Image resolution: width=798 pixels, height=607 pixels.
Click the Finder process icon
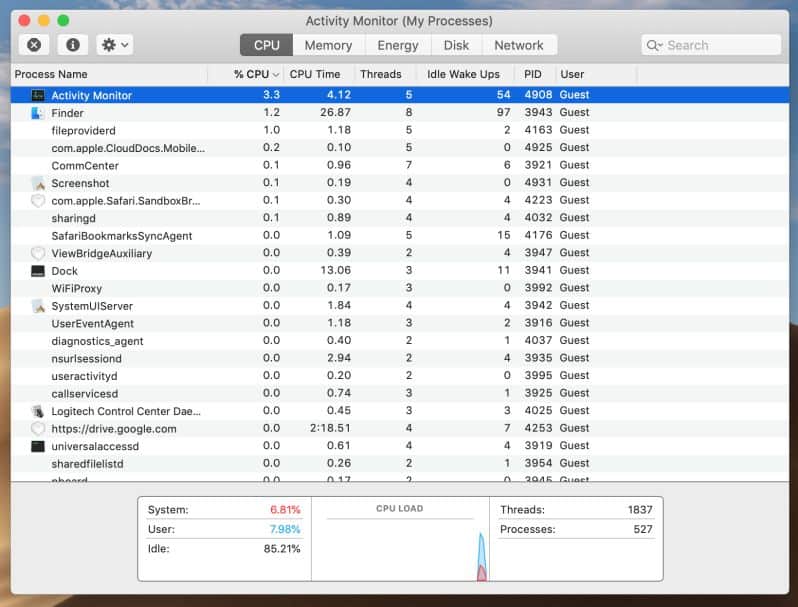coord(38,113)
